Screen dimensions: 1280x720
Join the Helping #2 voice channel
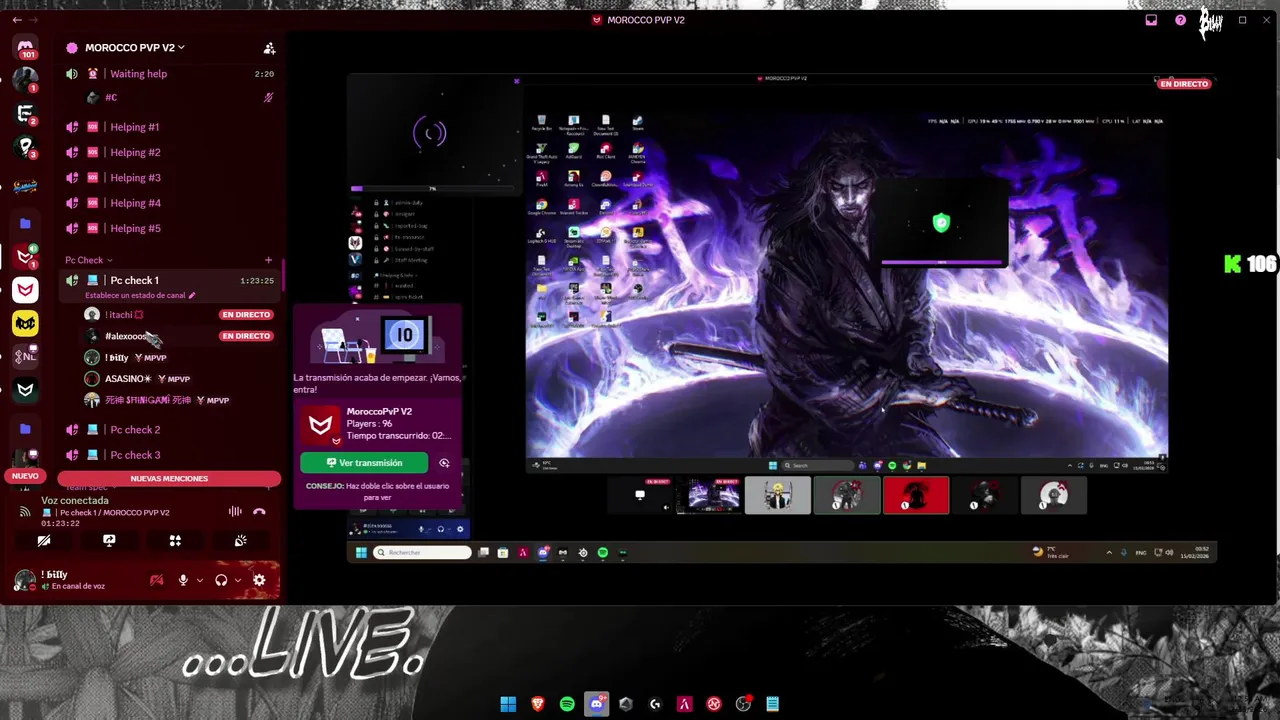tap(170, 152)
